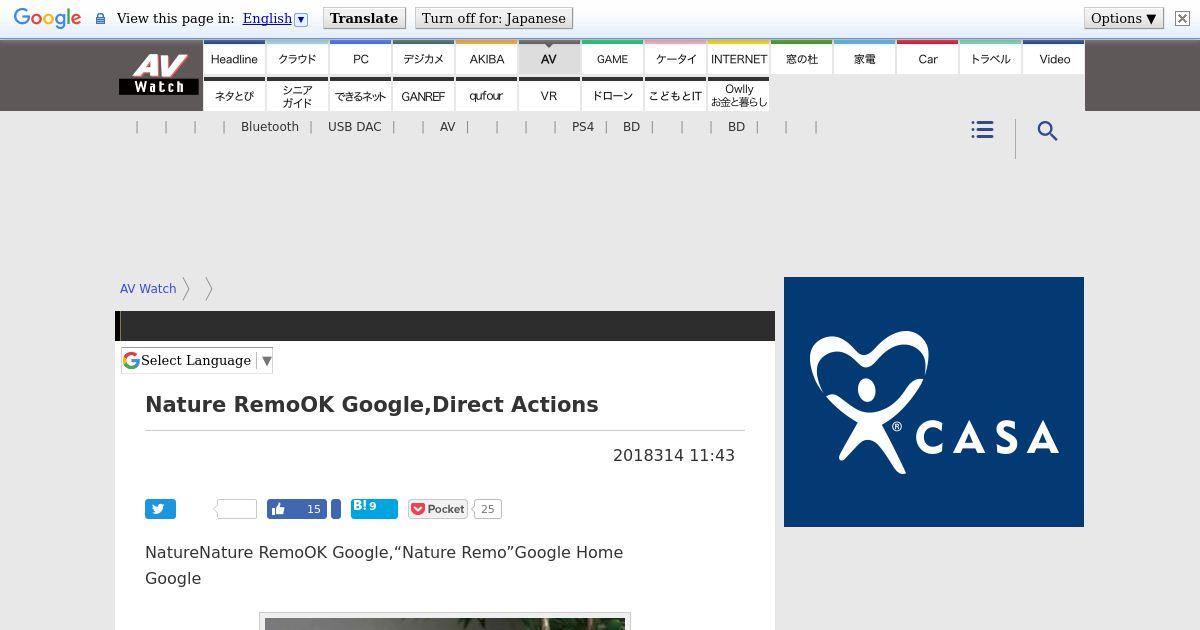The height and width of the screenshot is (630, 1200).
Task: Click the Bluetooth topic link
Action: pyautogui.click(x=270, y=127)
